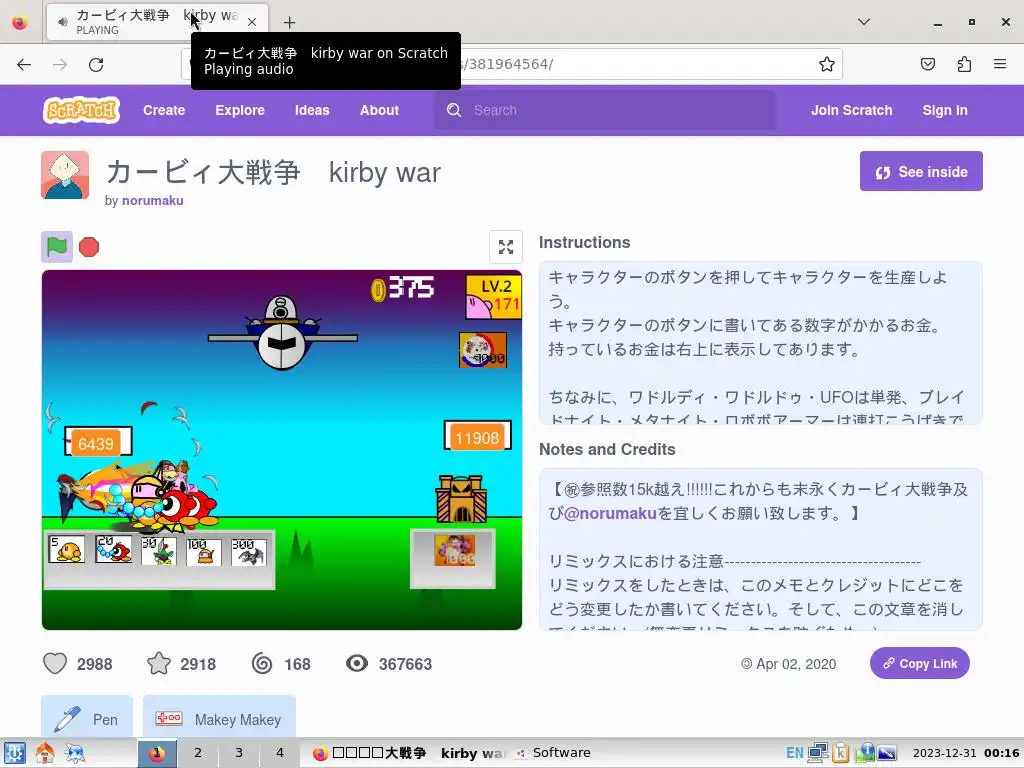Spawn the 5-coin Waddle Dee character
This screenshot has height=768, width=1024.
[x=67, y=550]
